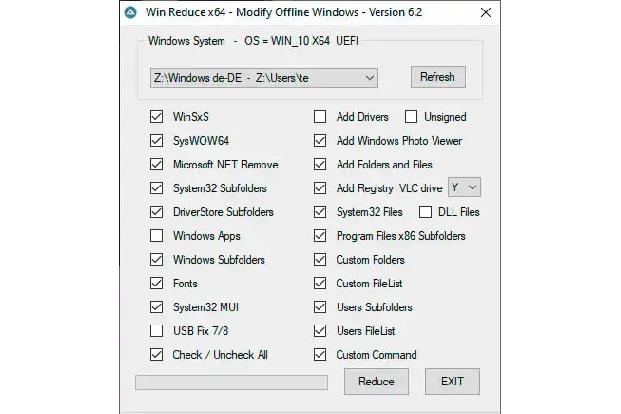Click the dropdown arrow beside Z:\Users path
Viewport: 621px width, 414px height.
(x=370, y=78)
